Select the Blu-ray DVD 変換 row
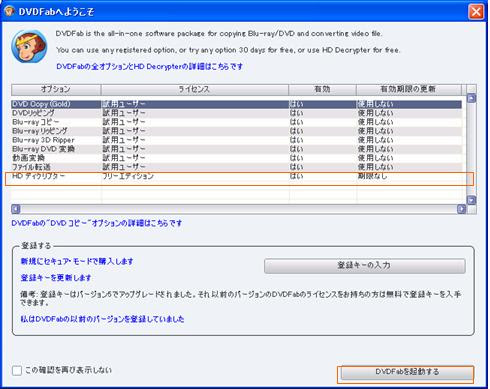Screen dimensions: 490x389 pos(236,149)
